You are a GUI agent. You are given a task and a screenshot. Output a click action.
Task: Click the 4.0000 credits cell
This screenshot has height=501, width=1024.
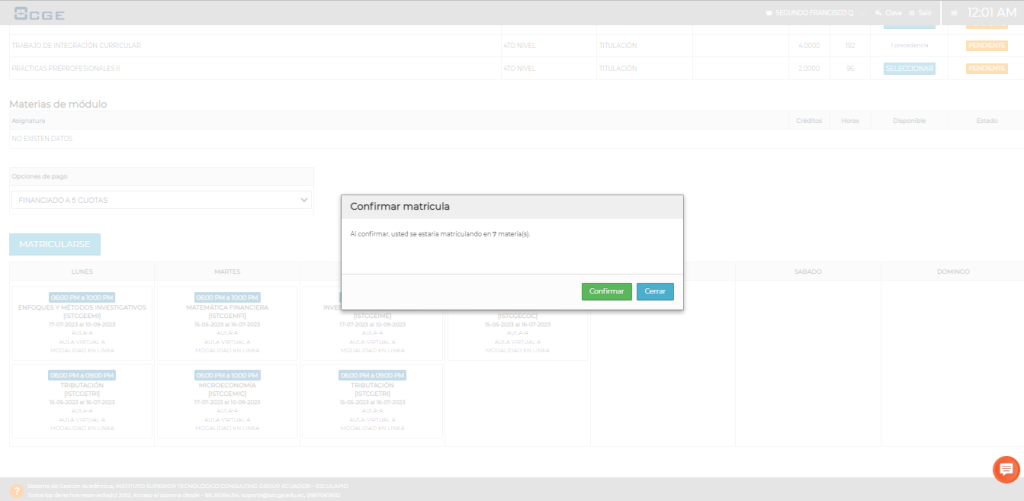pos(809,46)
